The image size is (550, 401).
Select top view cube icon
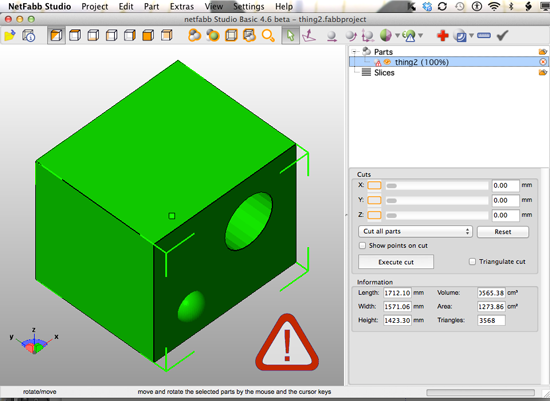click(x=75, y=35)
